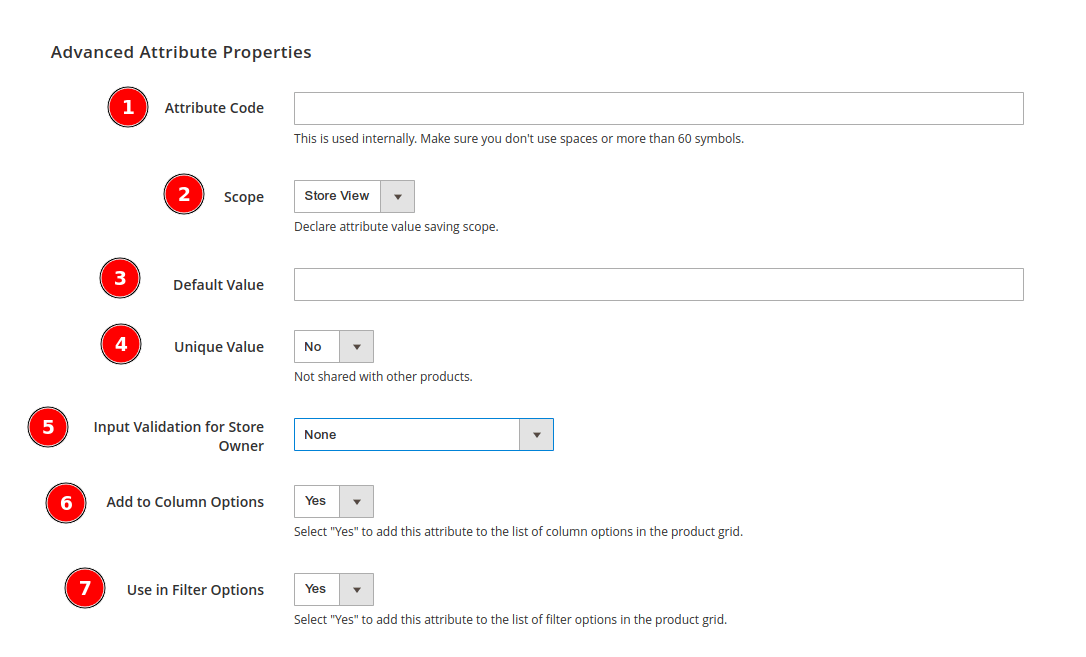Click the hint about column options in product grid

pos(518,532)
